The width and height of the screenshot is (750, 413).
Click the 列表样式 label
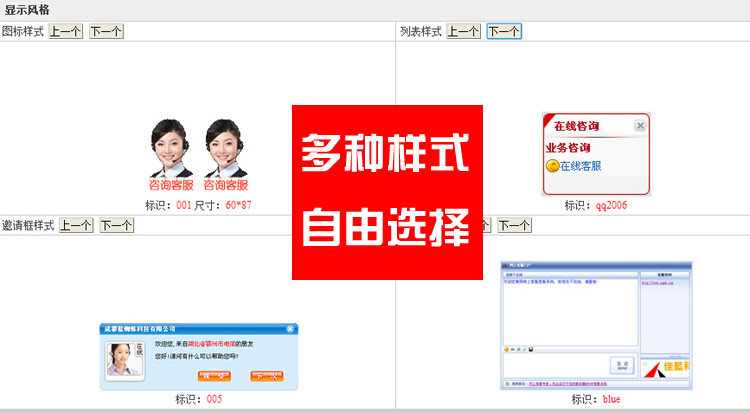coord(420,32)
